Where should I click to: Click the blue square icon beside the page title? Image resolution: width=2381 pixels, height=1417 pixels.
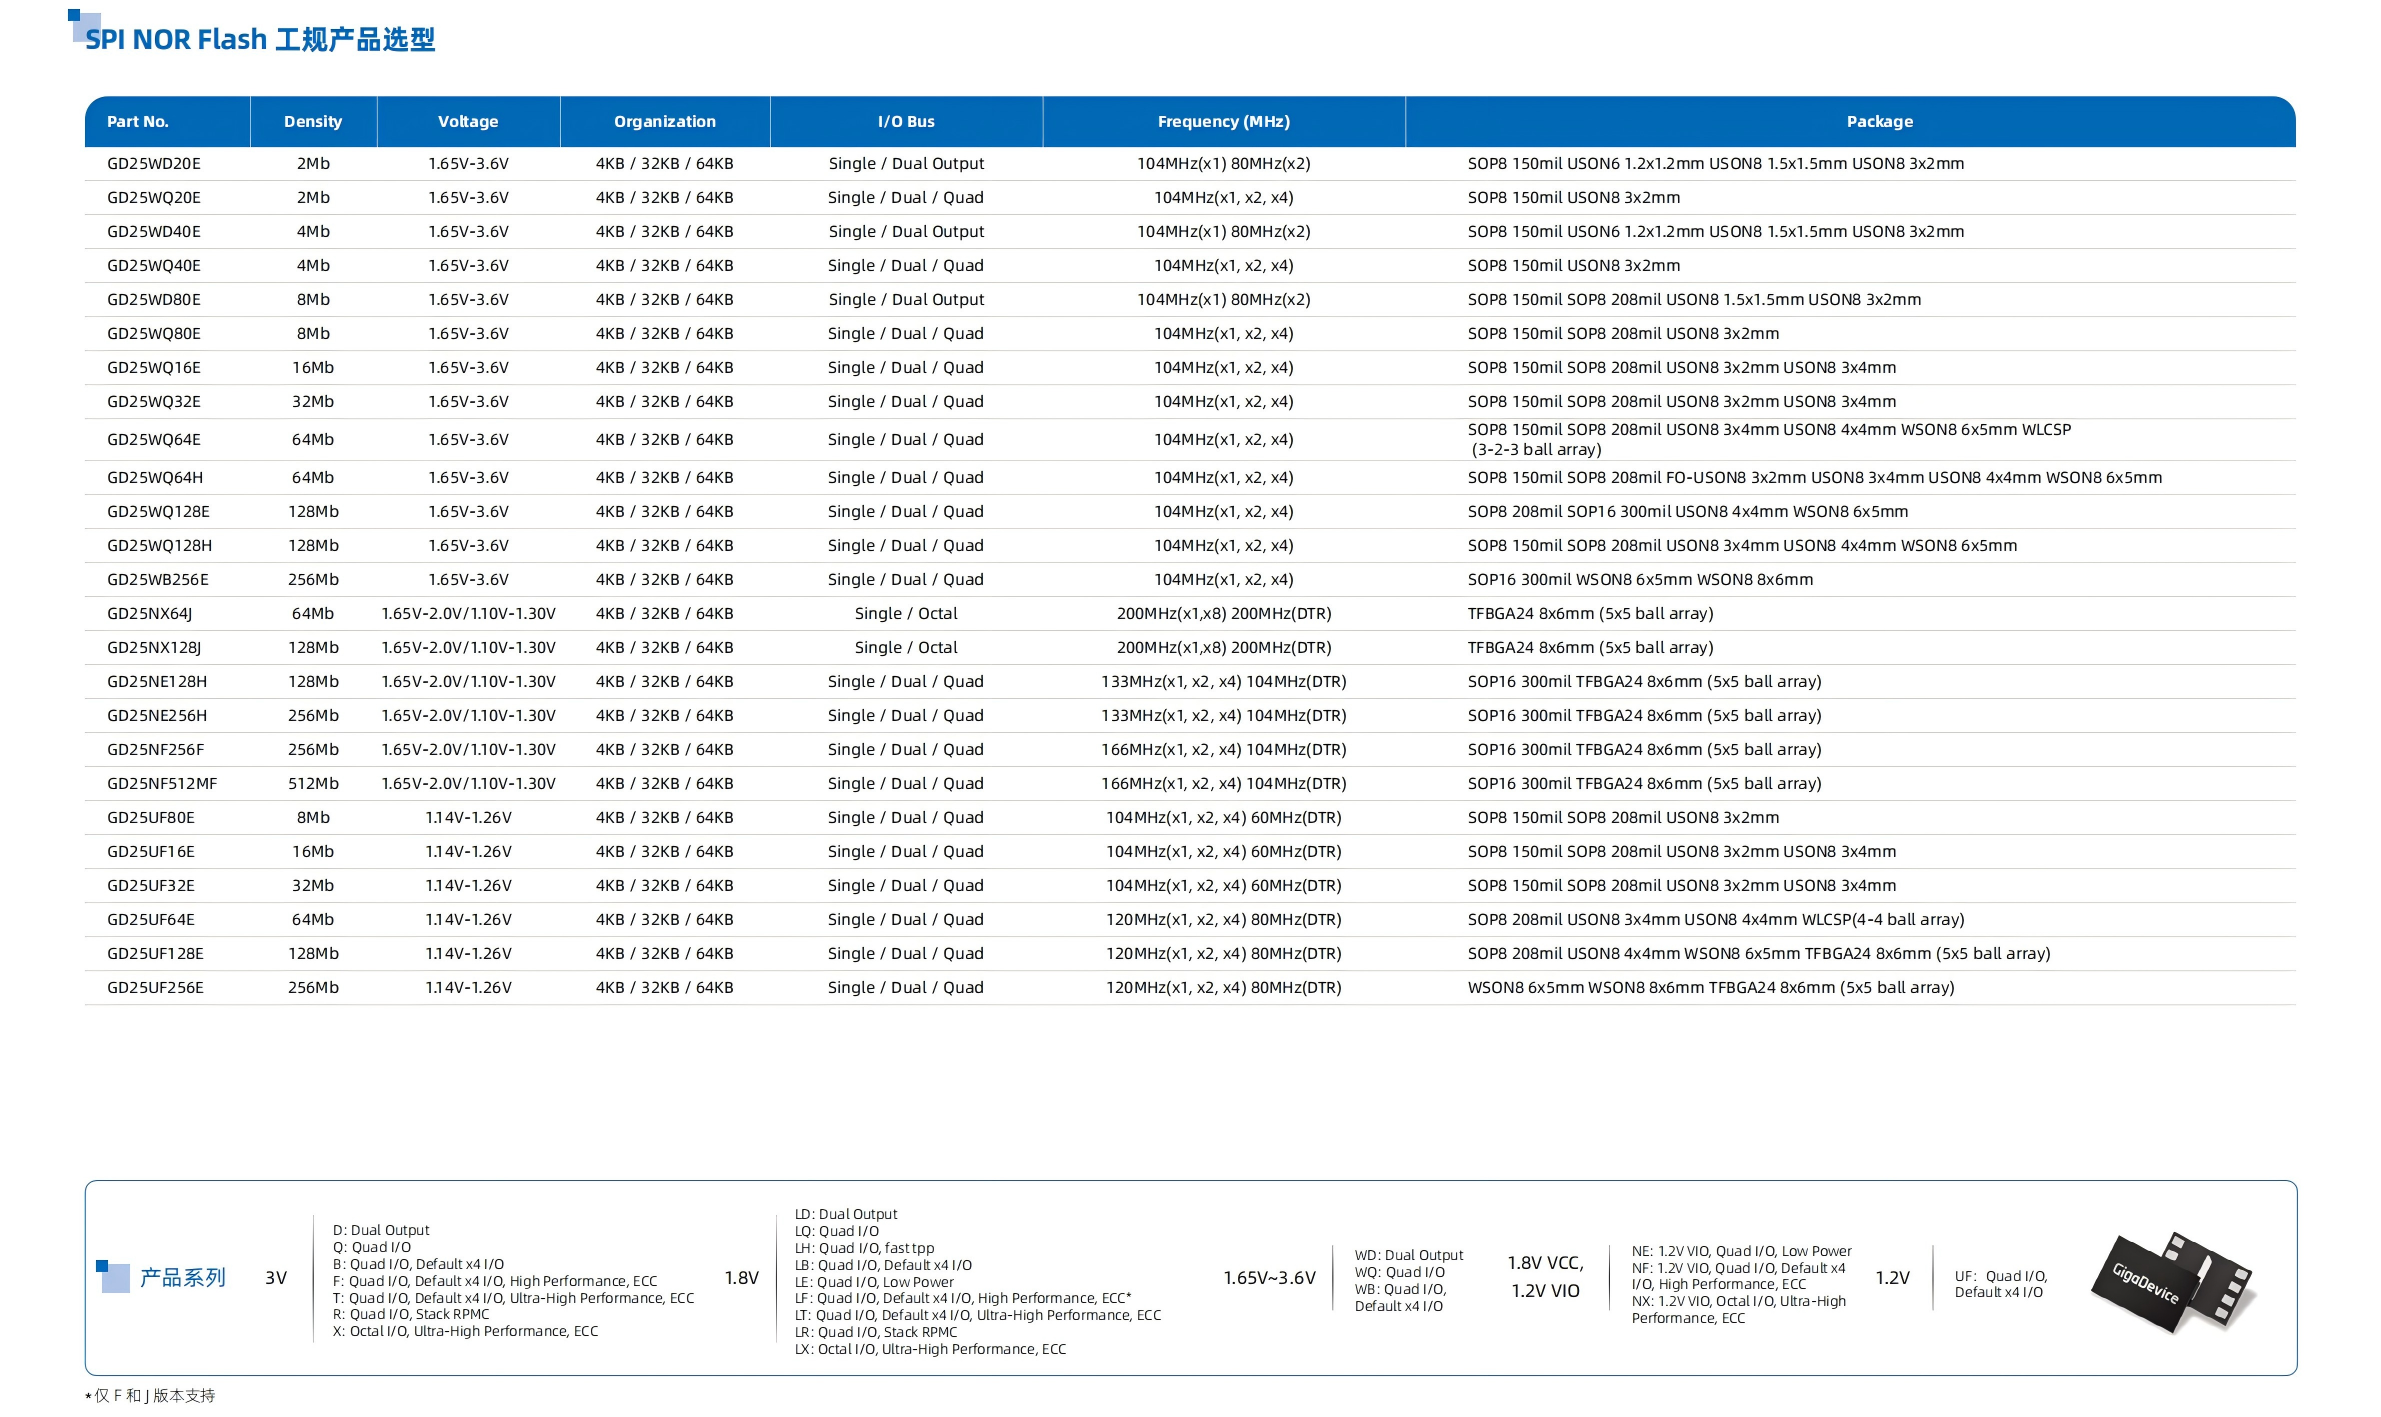[83, 25]
